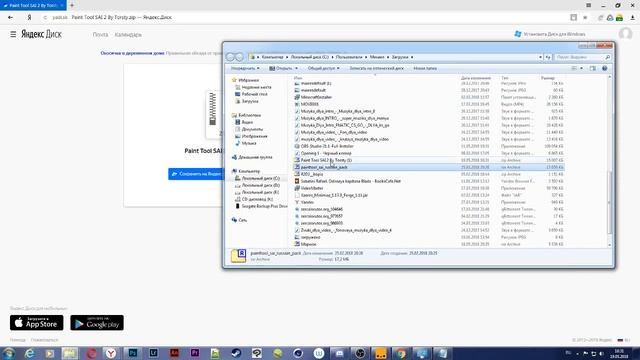This screenshot has height=360, width=640.
Task: Click the browser back arrow
Action: [x=10, y=18]
